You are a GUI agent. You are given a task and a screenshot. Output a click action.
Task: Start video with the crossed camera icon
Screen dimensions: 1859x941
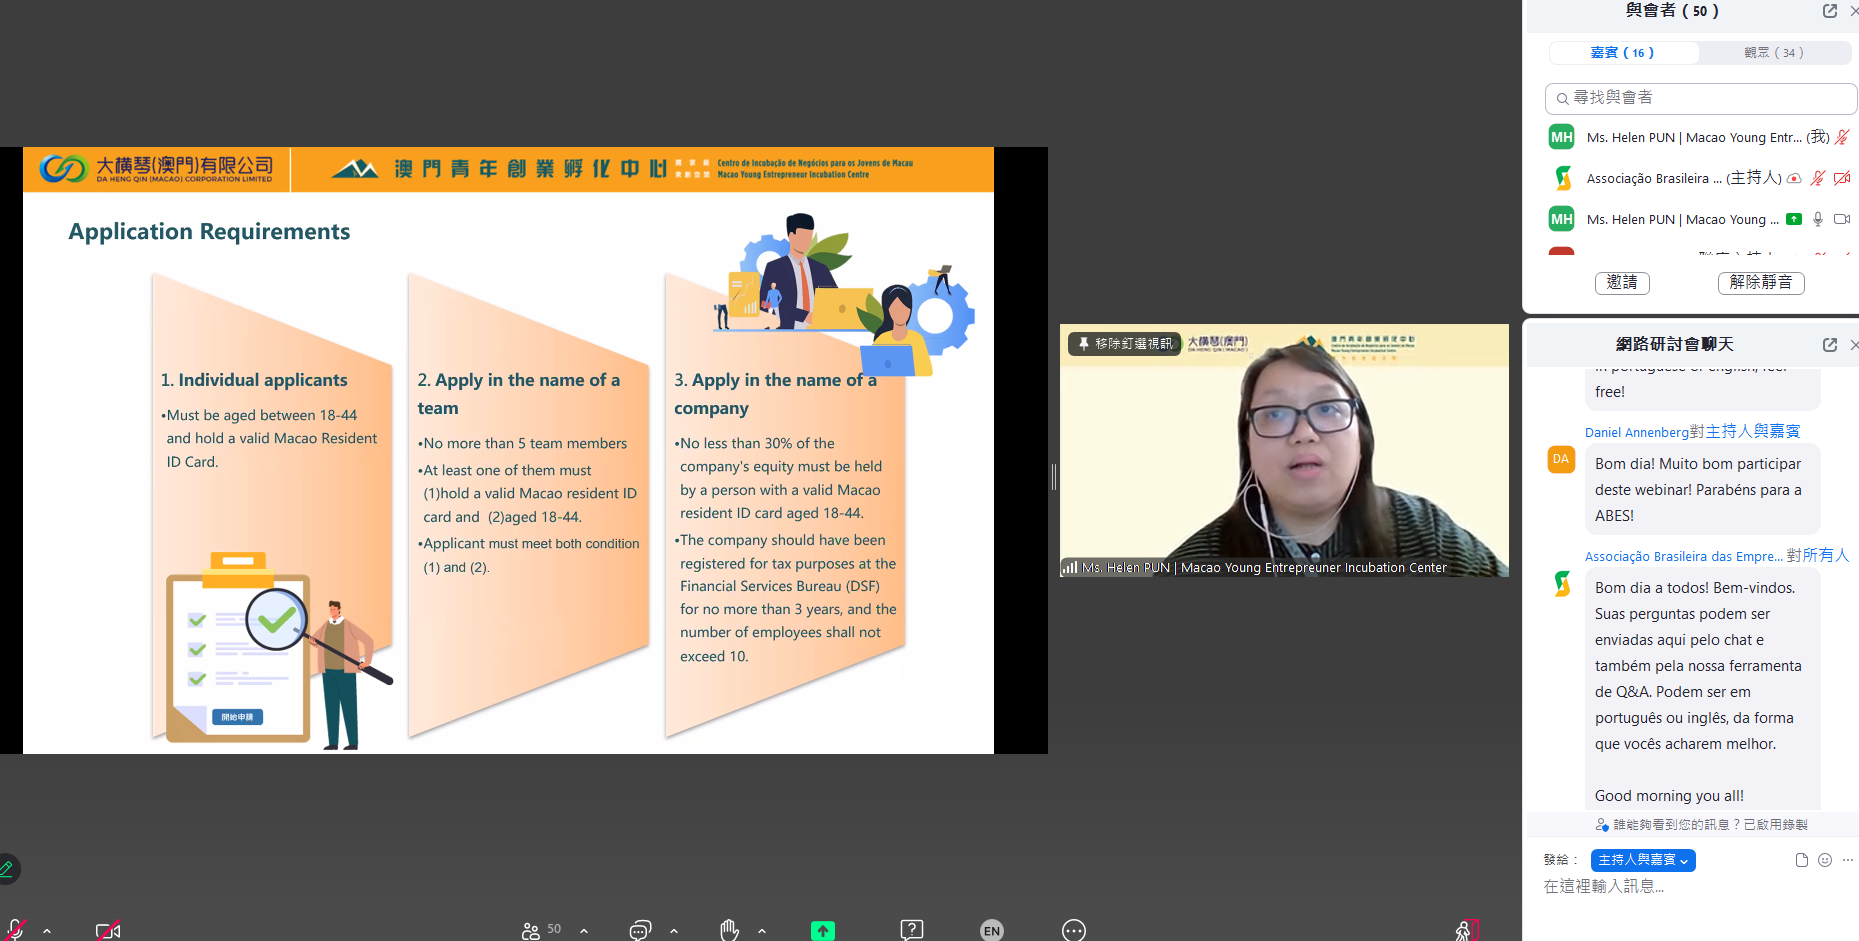(x=108, y=931)
